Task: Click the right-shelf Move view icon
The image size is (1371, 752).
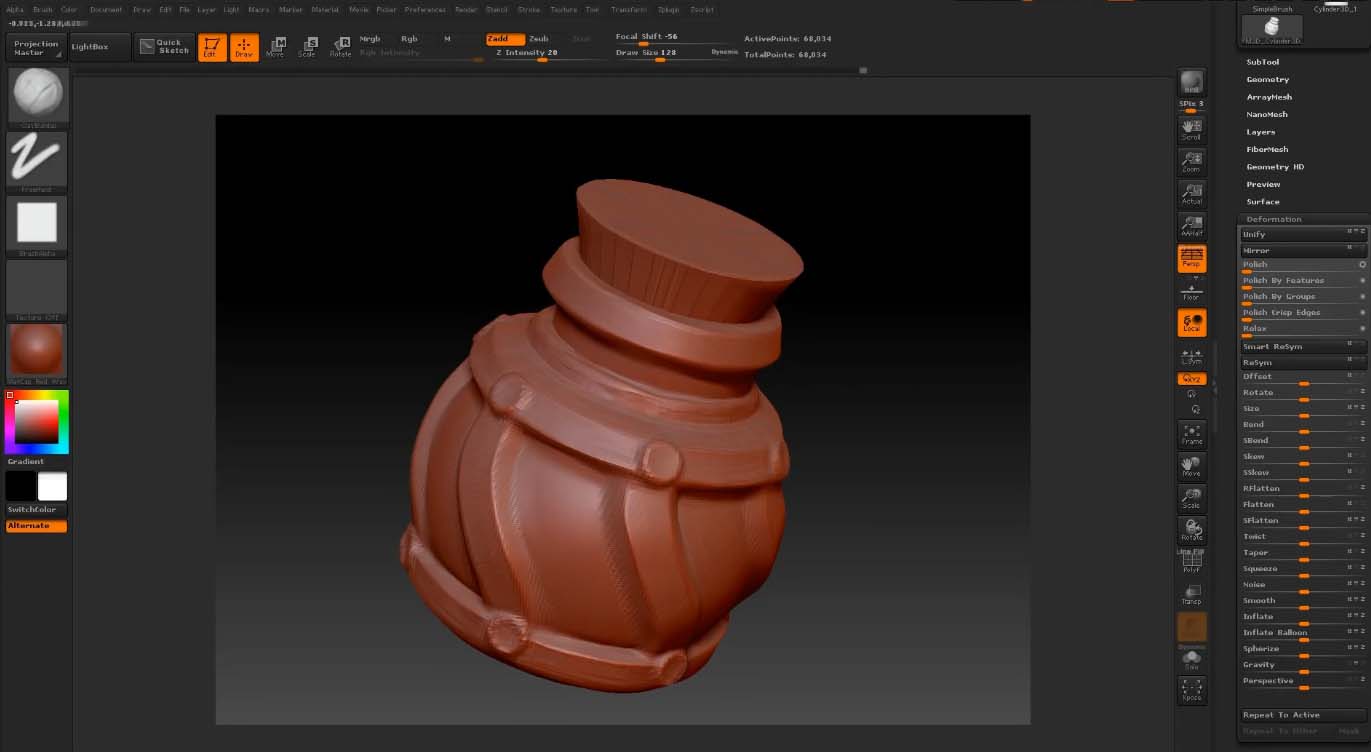Action: tap(1191, 466)
